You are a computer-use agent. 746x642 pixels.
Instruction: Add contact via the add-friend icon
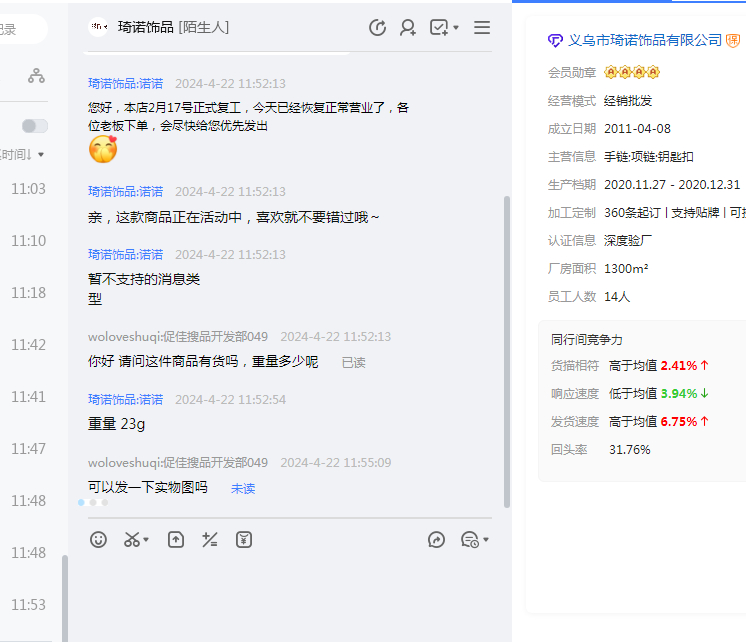(408, 28)
